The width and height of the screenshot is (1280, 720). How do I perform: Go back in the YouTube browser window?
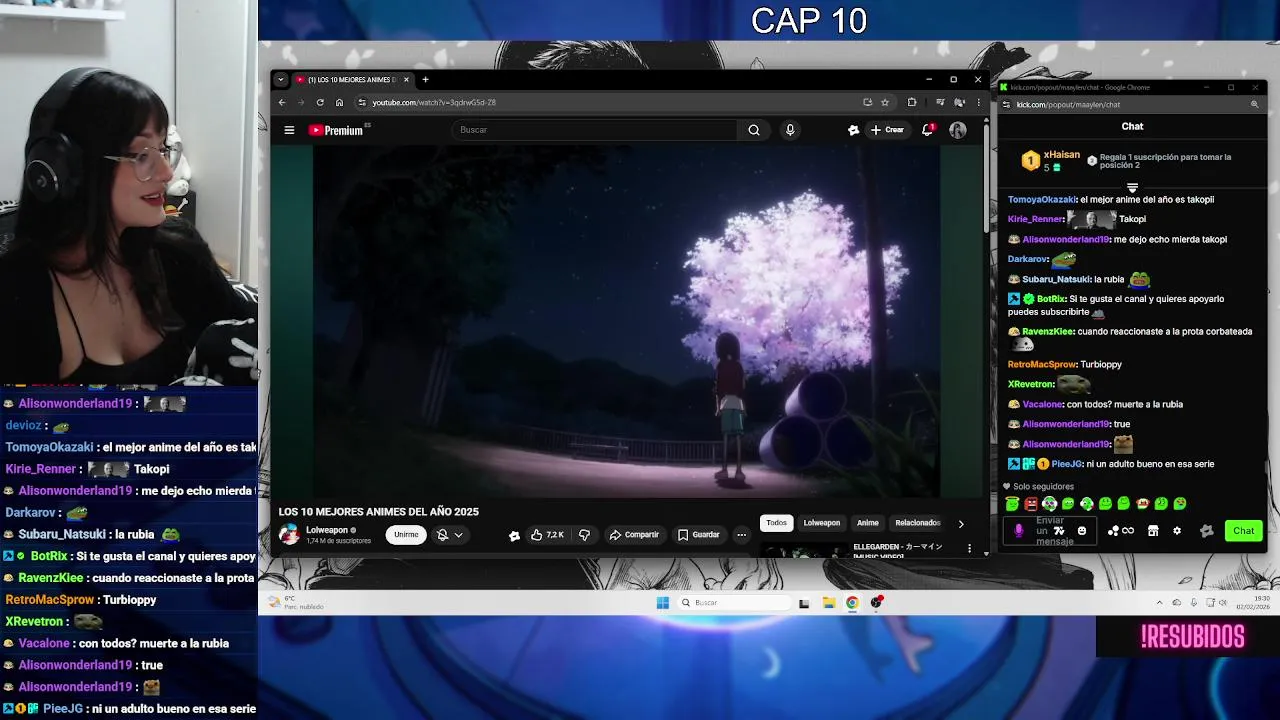tap(282, 102)
